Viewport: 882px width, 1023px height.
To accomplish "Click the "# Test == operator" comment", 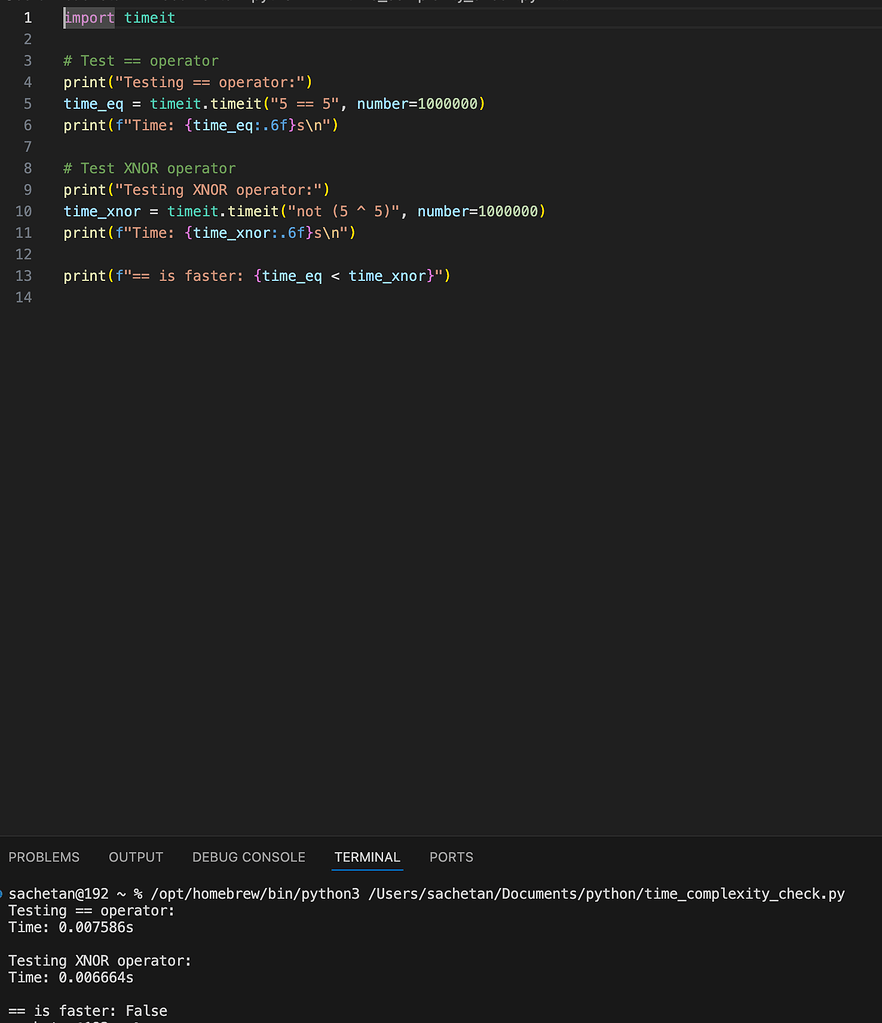I will point(141,61).
